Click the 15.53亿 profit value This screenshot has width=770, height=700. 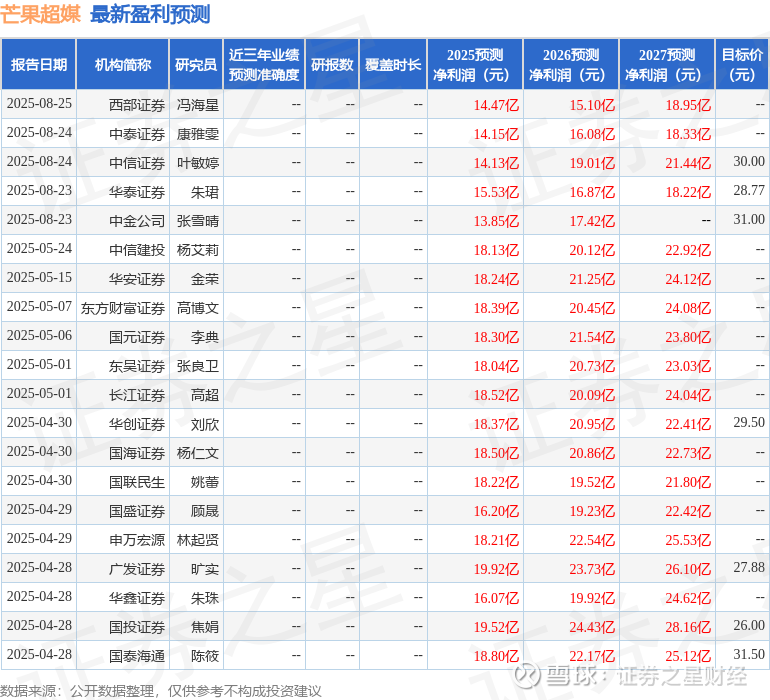(496, 192)
